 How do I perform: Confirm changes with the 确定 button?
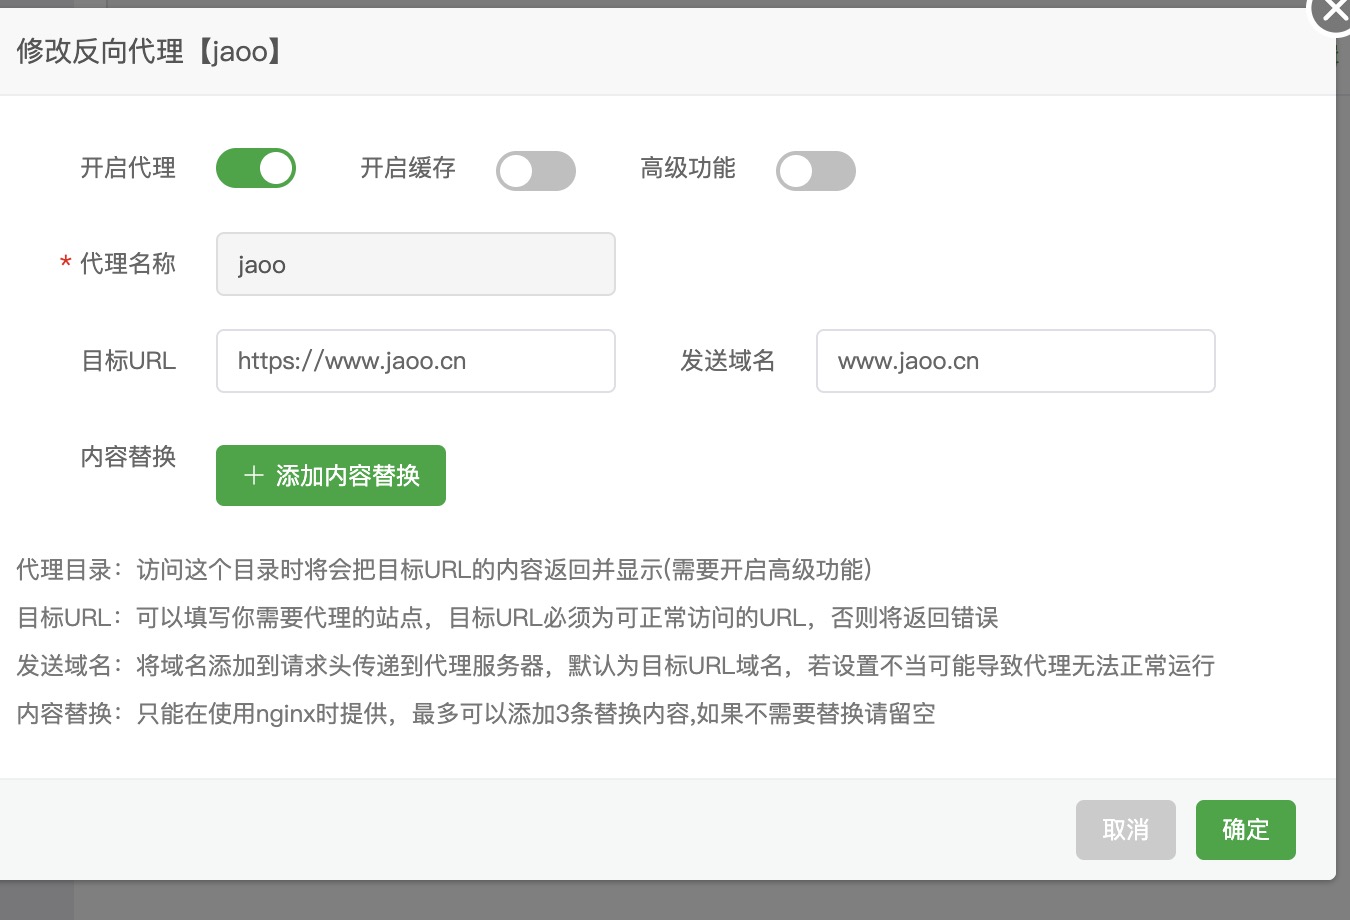(x=1246, y=830)
